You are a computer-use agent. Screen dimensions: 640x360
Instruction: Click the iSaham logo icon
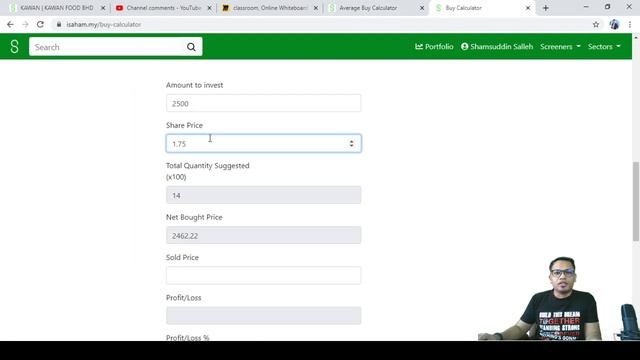14,47
